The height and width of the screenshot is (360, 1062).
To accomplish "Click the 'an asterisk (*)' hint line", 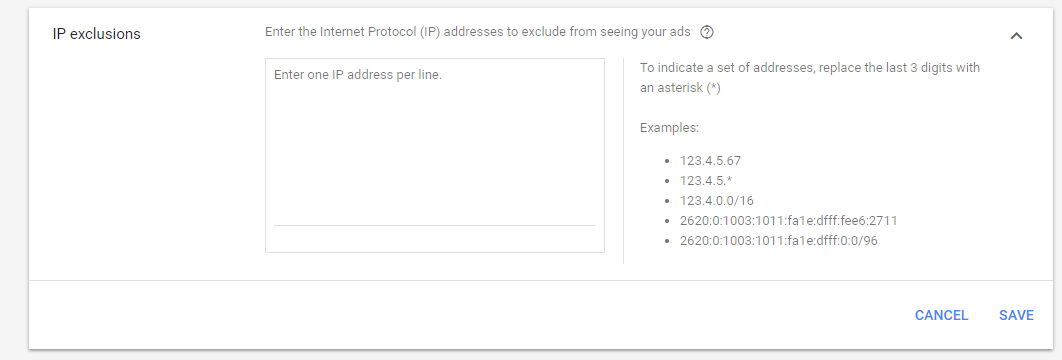I will pyautogui.click(x=680, y=88).
